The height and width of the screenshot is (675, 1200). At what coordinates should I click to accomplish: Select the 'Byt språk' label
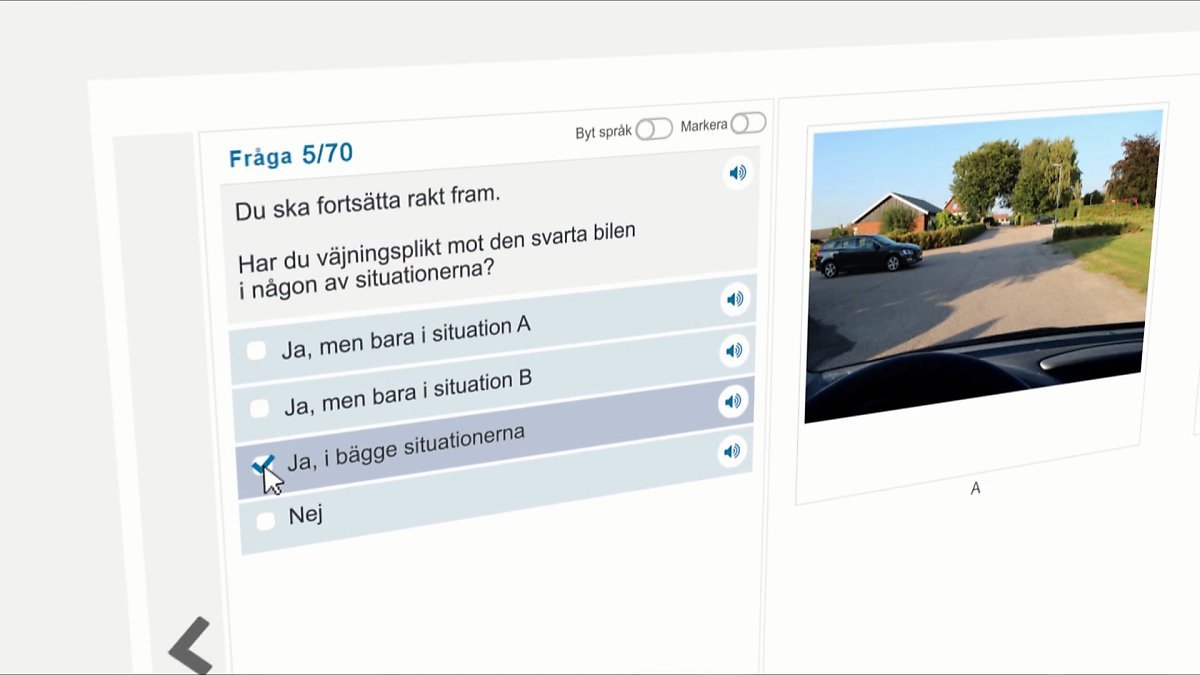click(604, 132)
